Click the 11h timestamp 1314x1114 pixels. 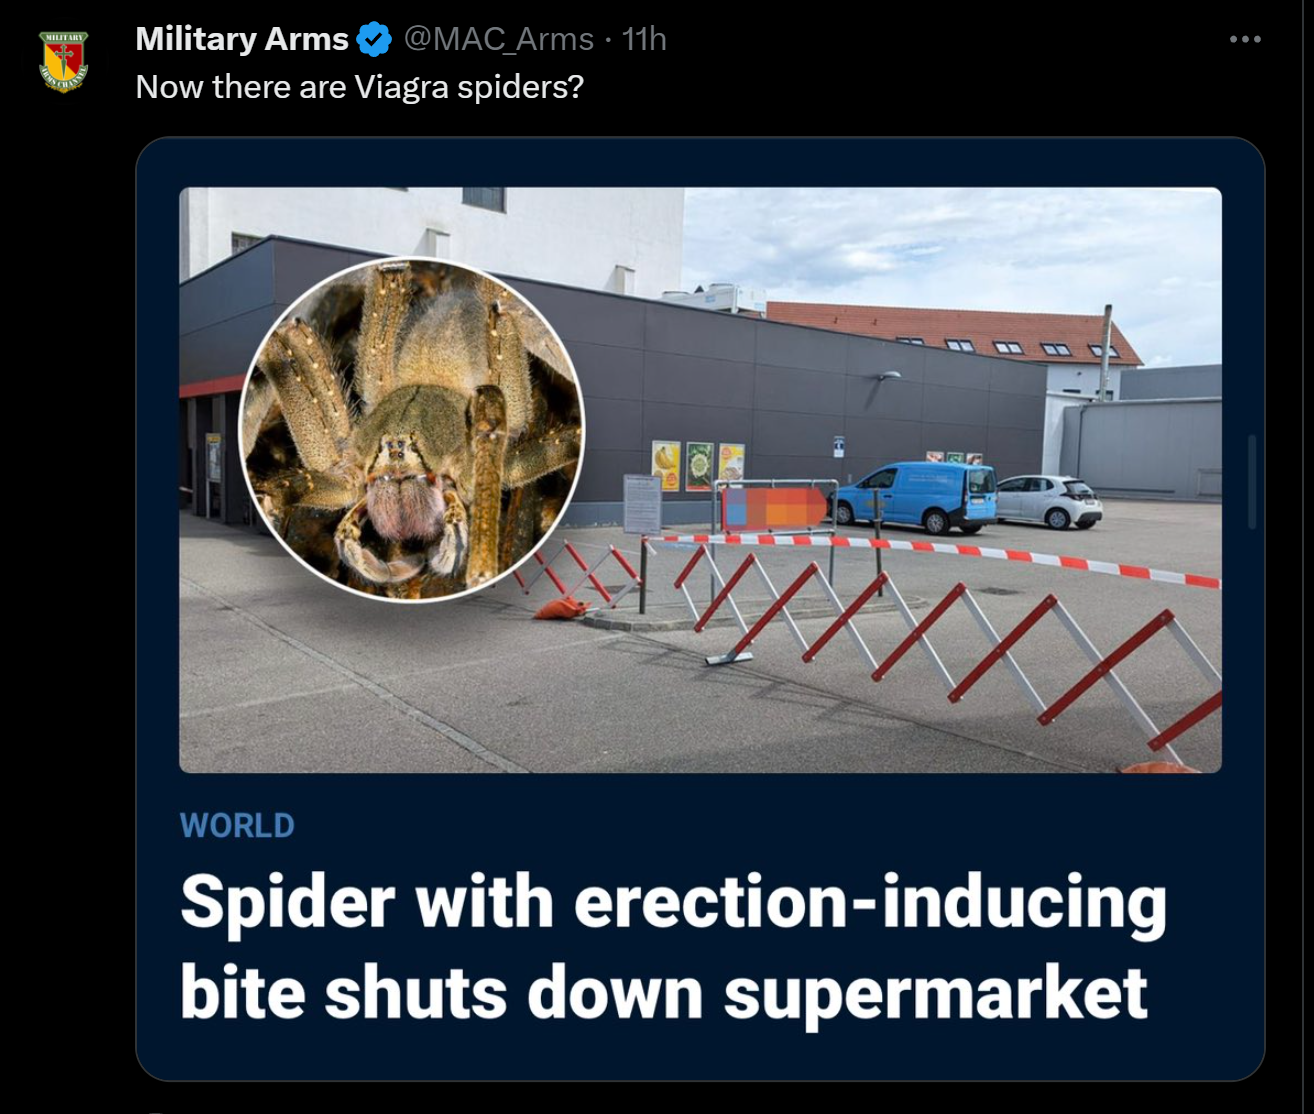(644, 39)
